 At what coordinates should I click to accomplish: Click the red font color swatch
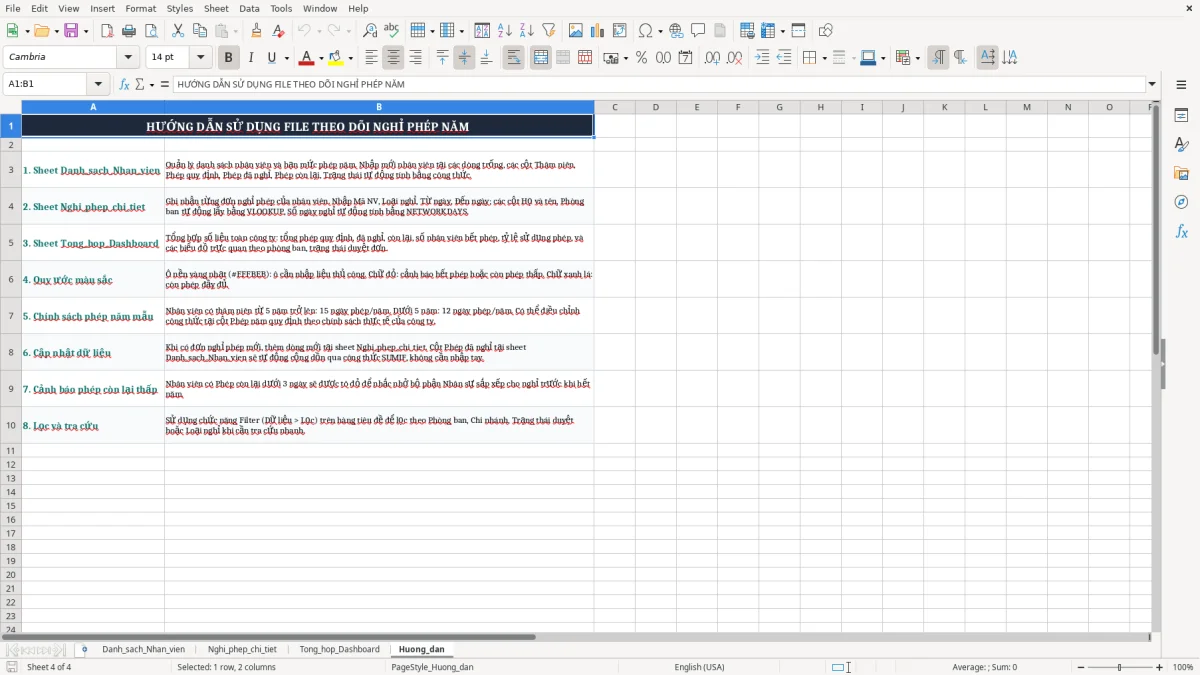click(x=307, y=58)
